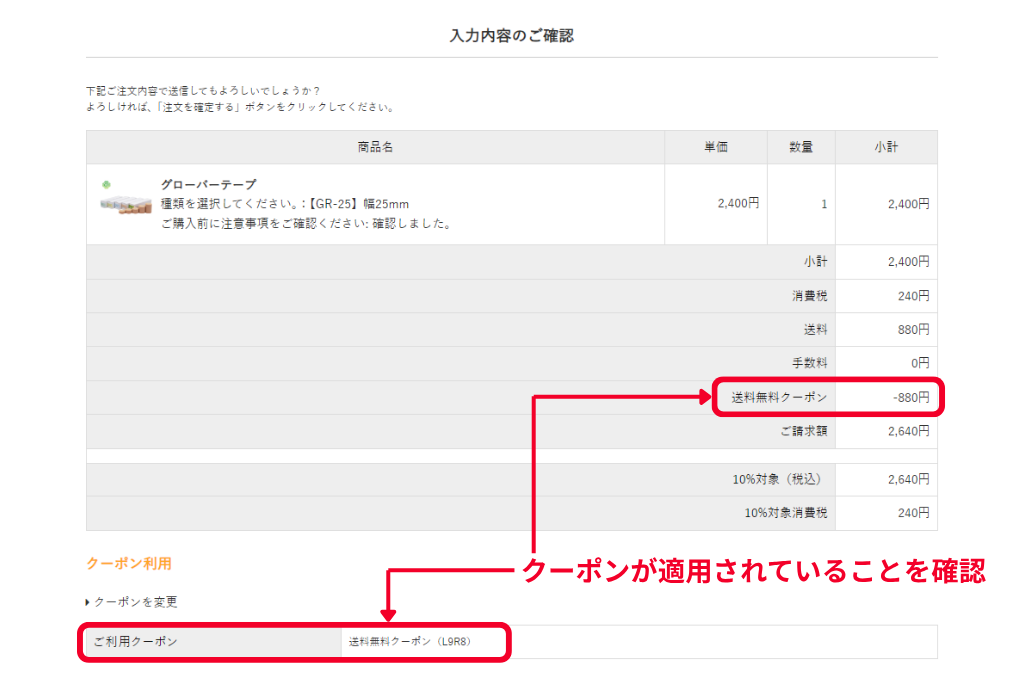Click the orange クーポン利用 heading

click(129, 563)
